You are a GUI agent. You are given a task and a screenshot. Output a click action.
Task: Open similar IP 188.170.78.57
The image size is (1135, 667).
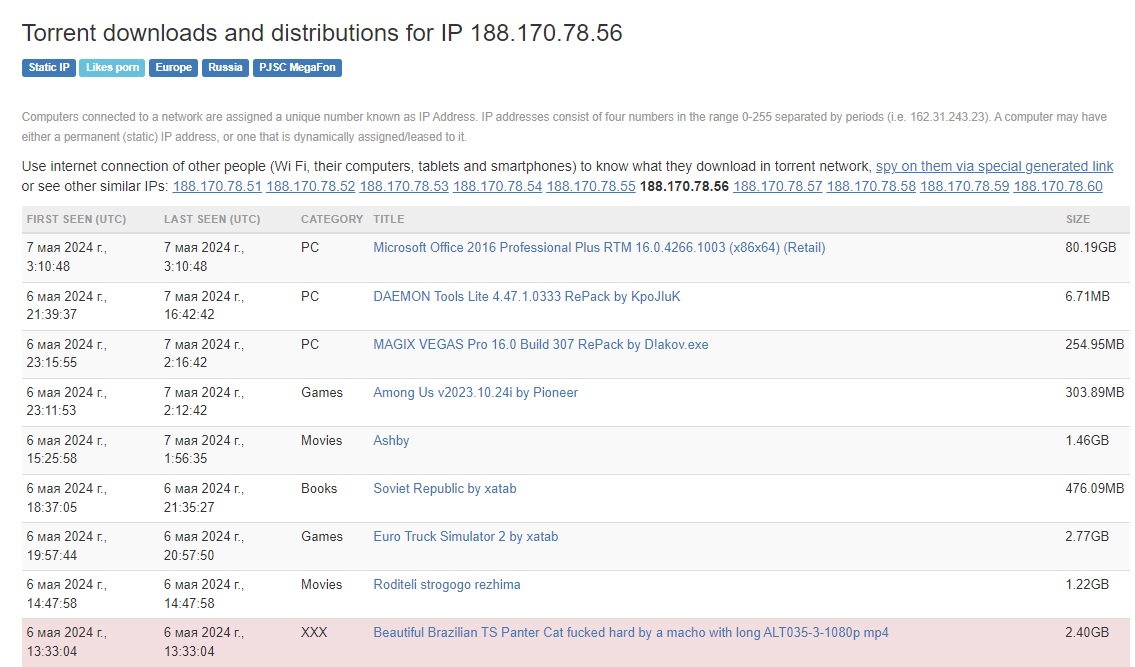(777, 186)
